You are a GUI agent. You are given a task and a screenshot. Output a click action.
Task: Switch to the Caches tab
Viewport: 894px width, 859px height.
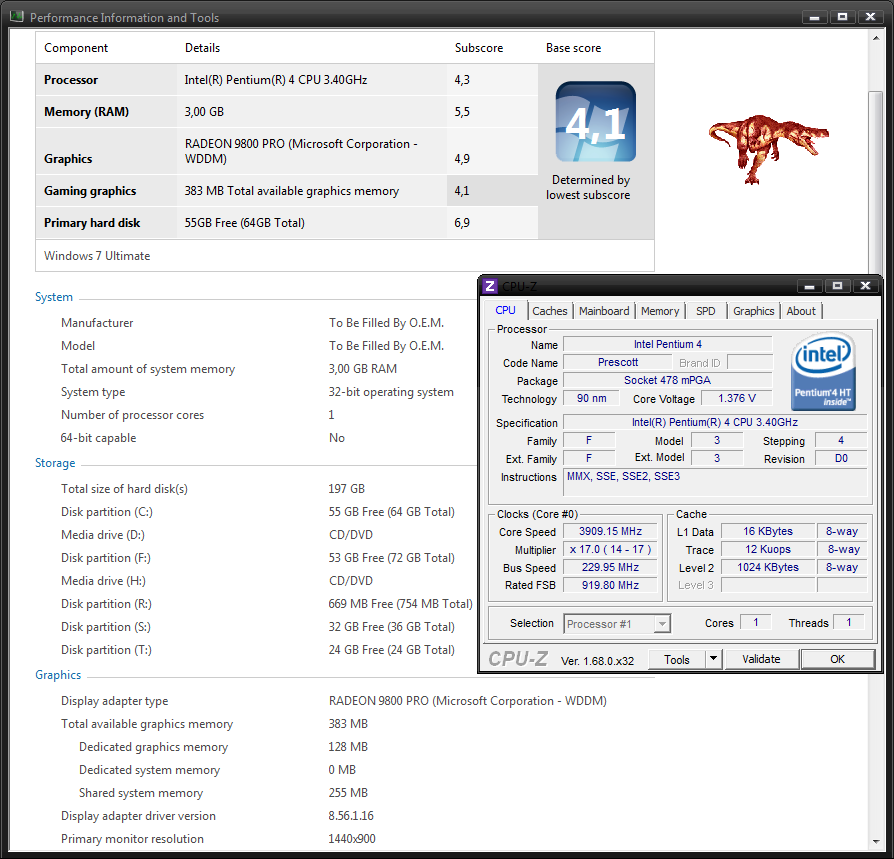(550, 311)
